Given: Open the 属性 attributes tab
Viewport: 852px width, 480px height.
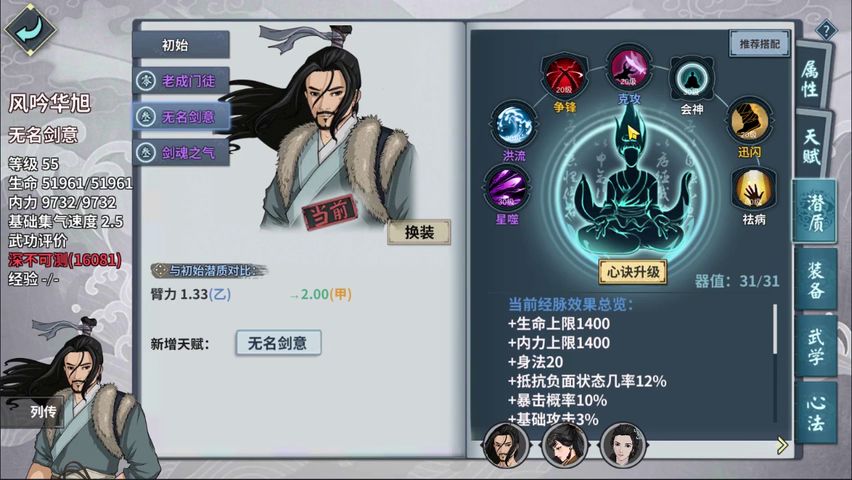Looking at the screenshot, I should click(812, 77).
